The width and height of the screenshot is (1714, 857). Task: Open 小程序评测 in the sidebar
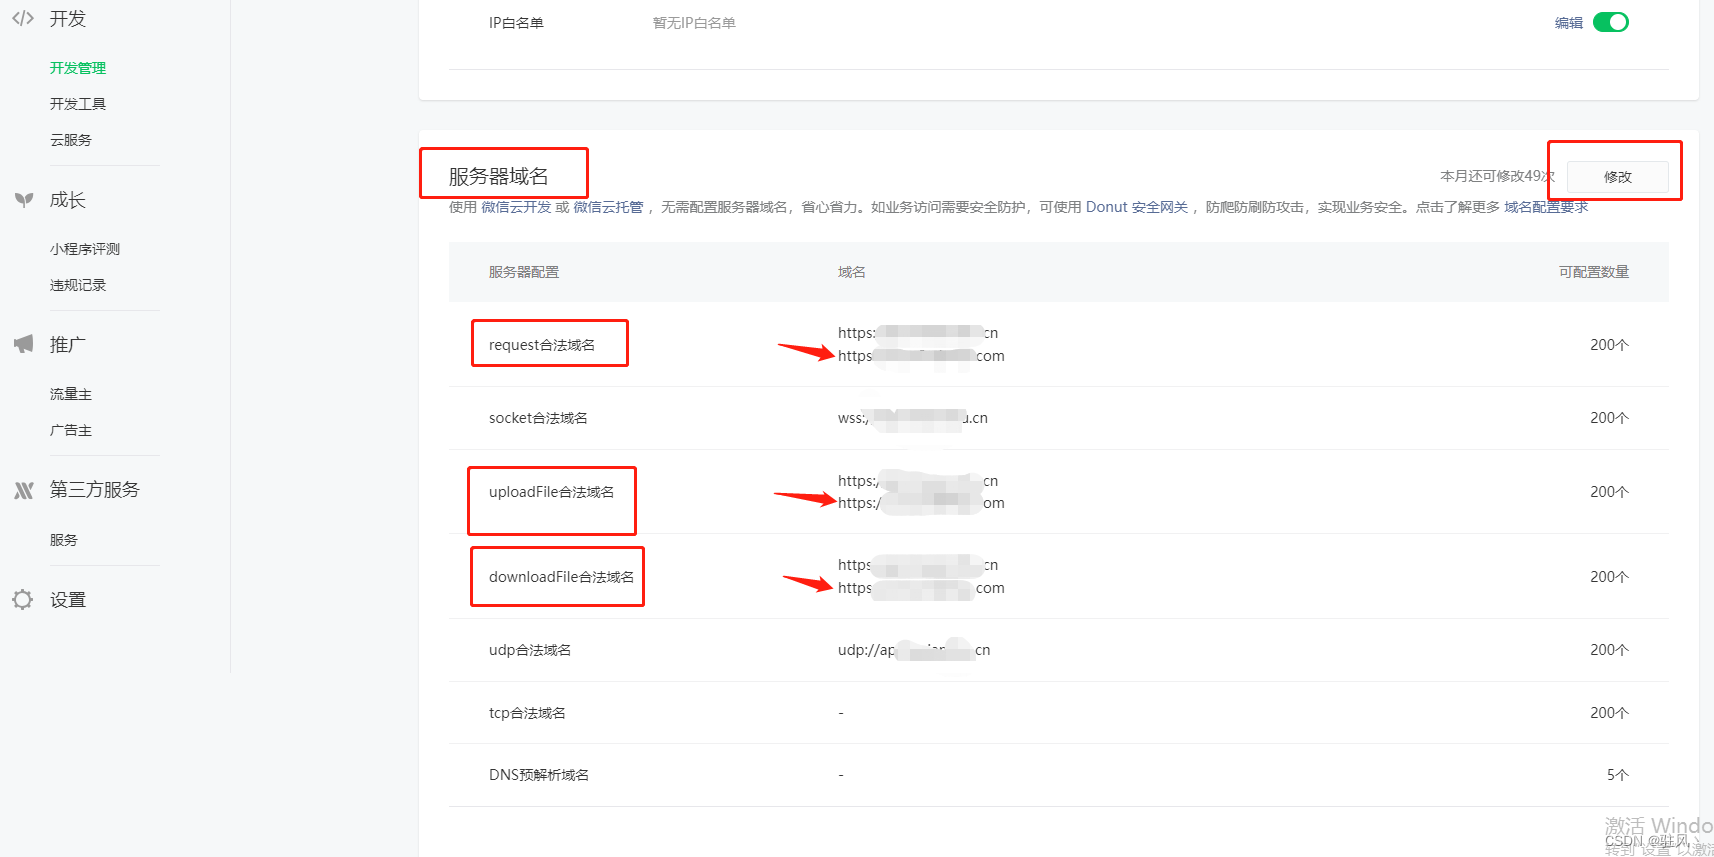coord(85,249)
